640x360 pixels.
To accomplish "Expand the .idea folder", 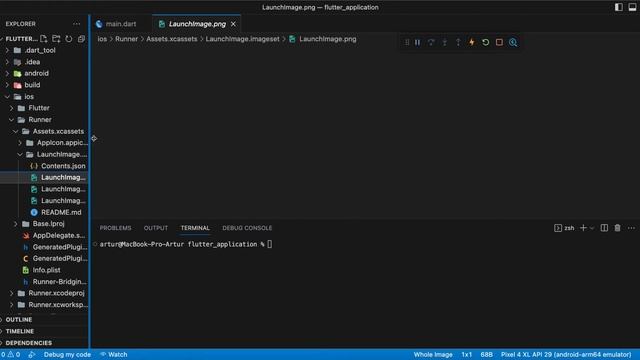I will [x=44, y=62].
